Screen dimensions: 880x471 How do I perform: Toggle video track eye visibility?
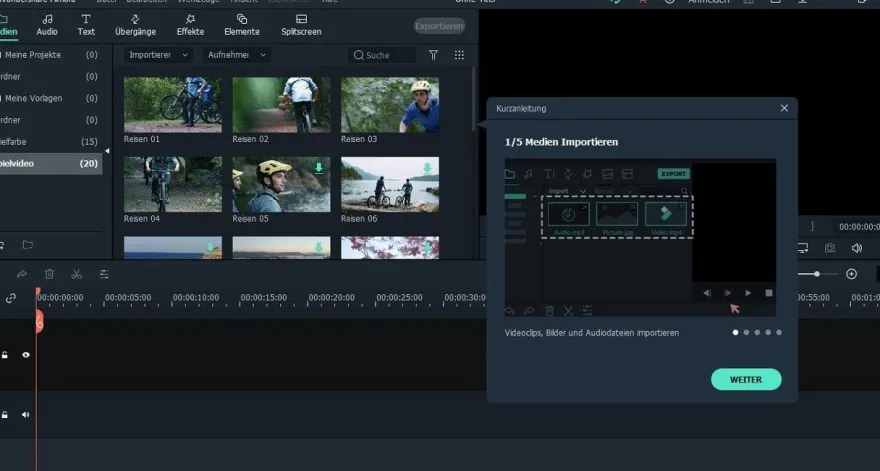(26, 355)
